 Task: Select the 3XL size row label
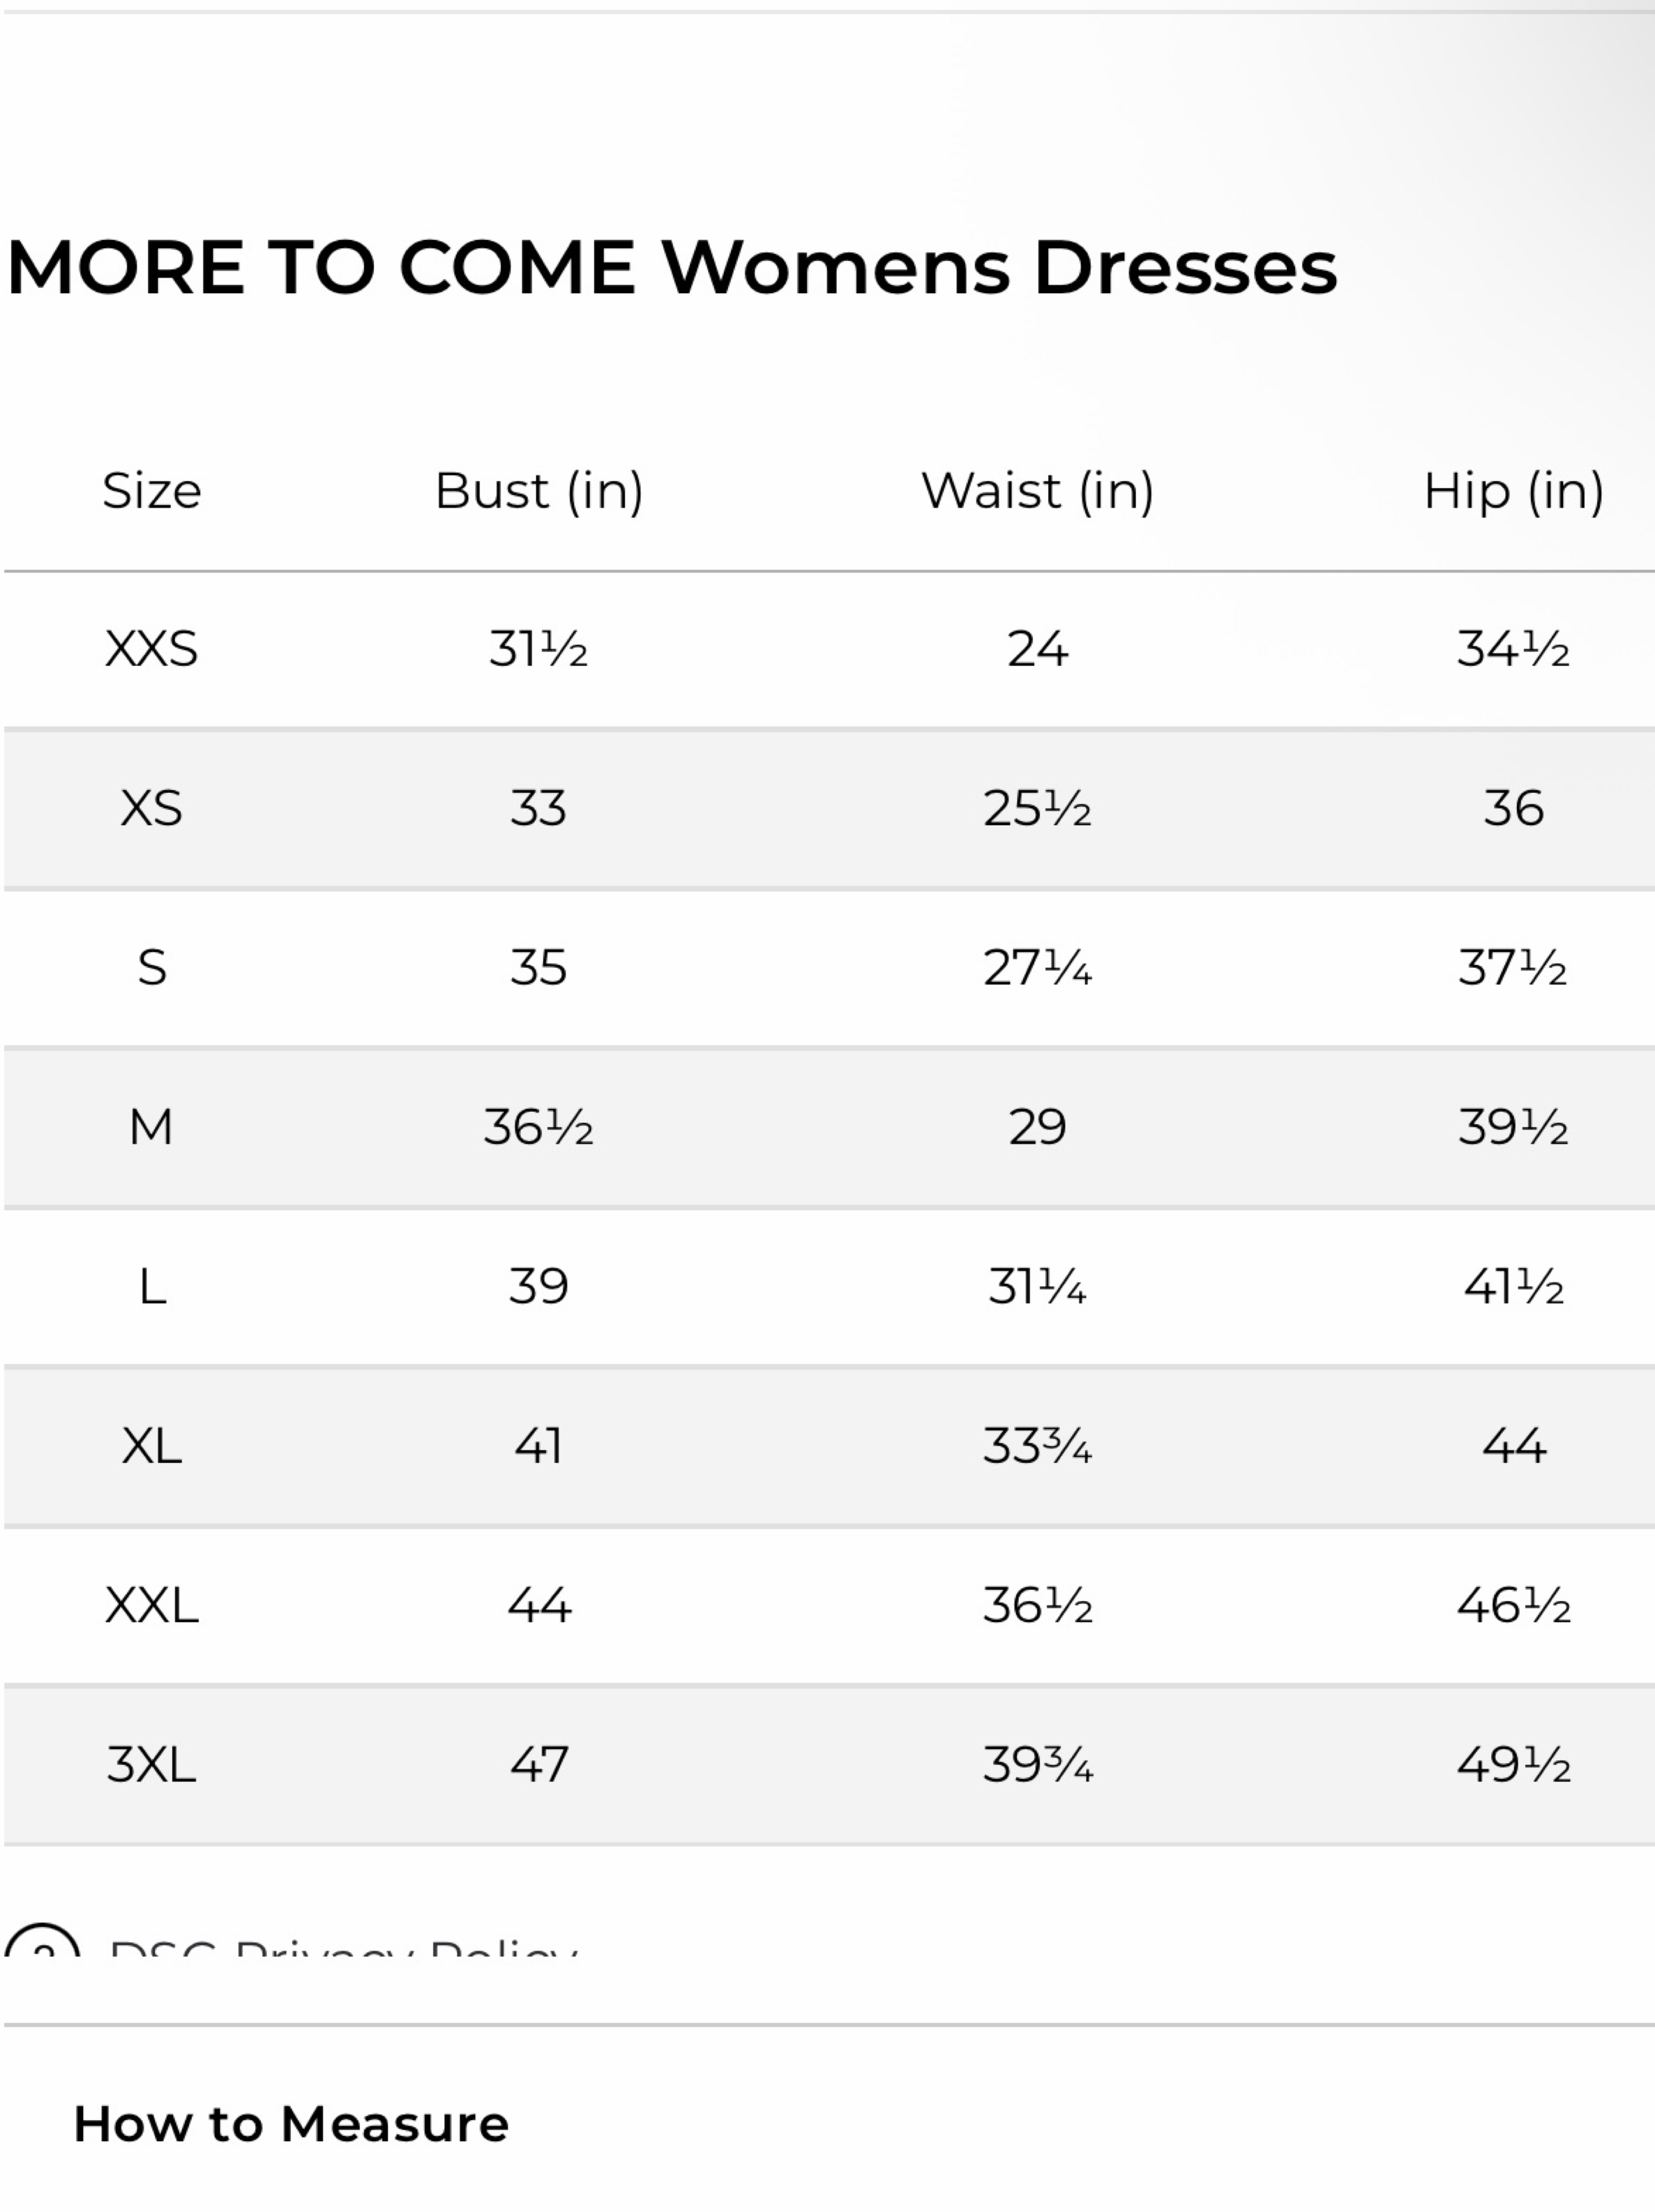pos(152,1764)
